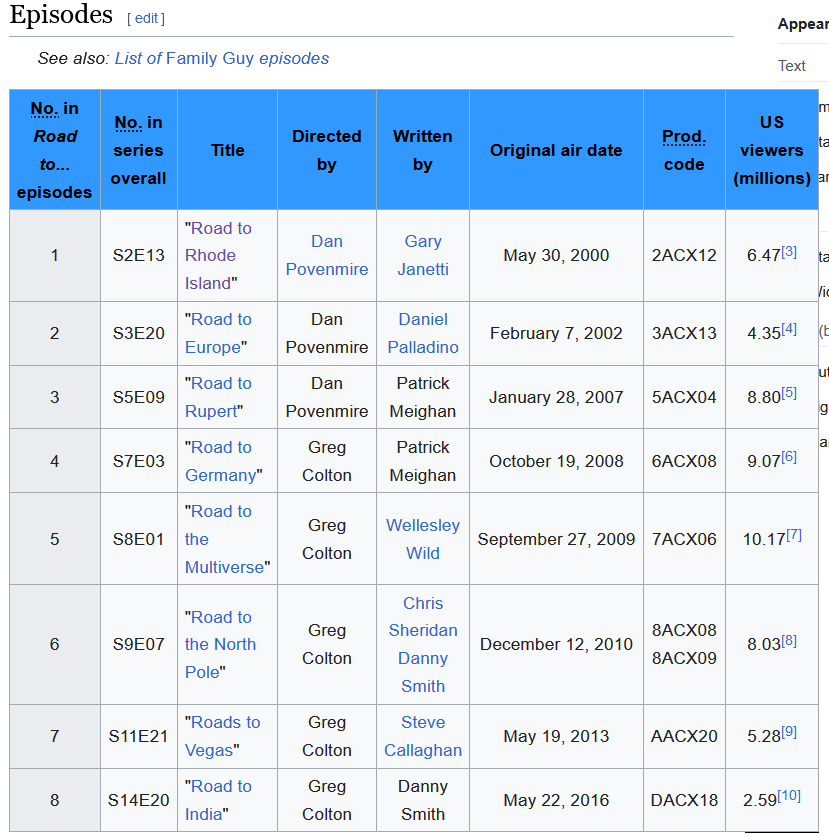Viewport: 829px width, 837px height.
Task: Select the Text option in Appearance panel
Action: click(x=791, y=66)
